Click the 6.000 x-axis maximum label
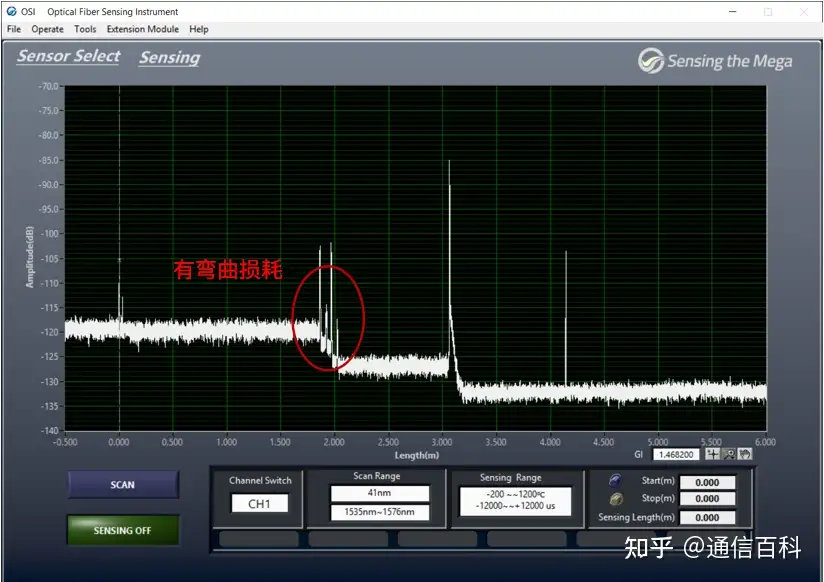The height and width of the screenshot is (582, 824). click(x=765, y=442)
